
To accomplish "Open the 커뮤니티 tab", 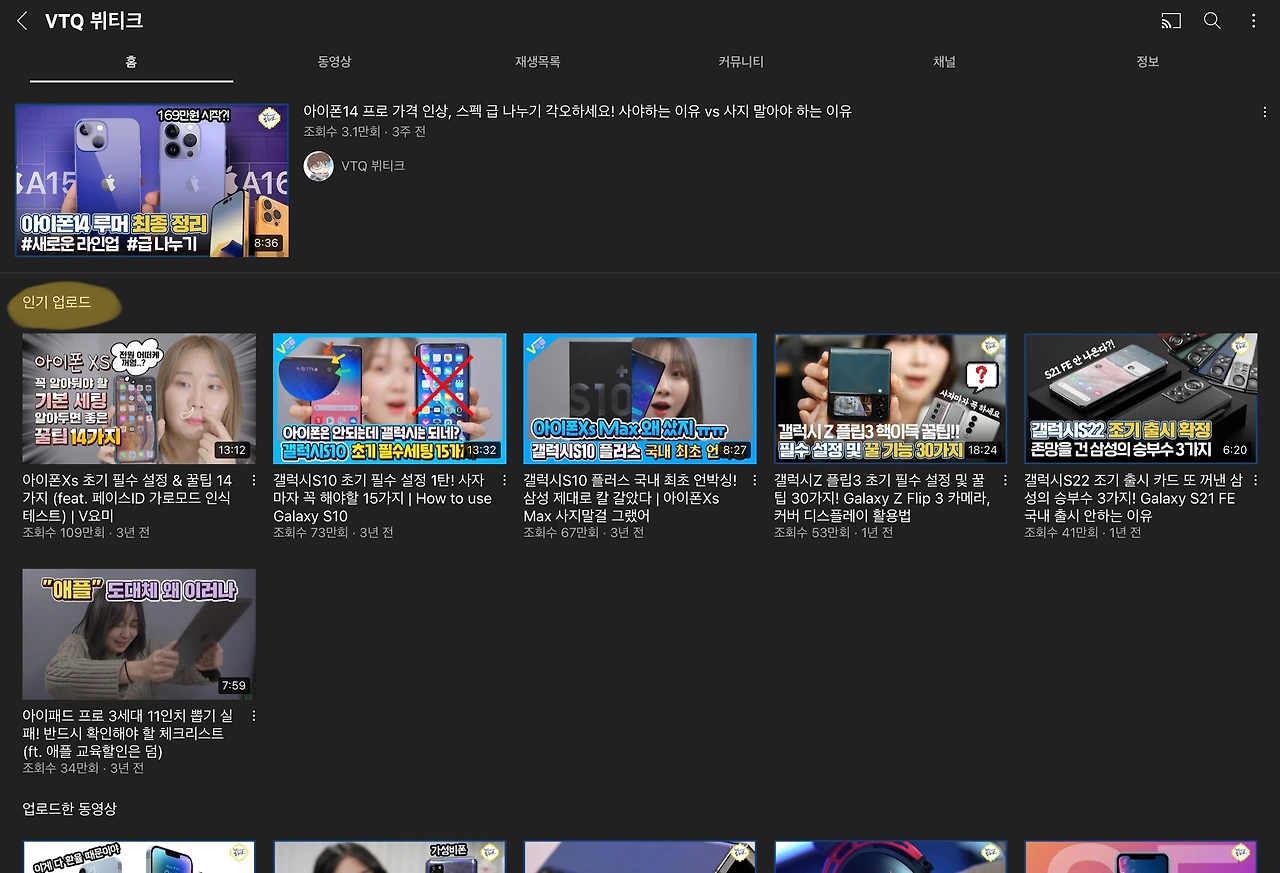I will pyautogui.click(x=741, y=62).
